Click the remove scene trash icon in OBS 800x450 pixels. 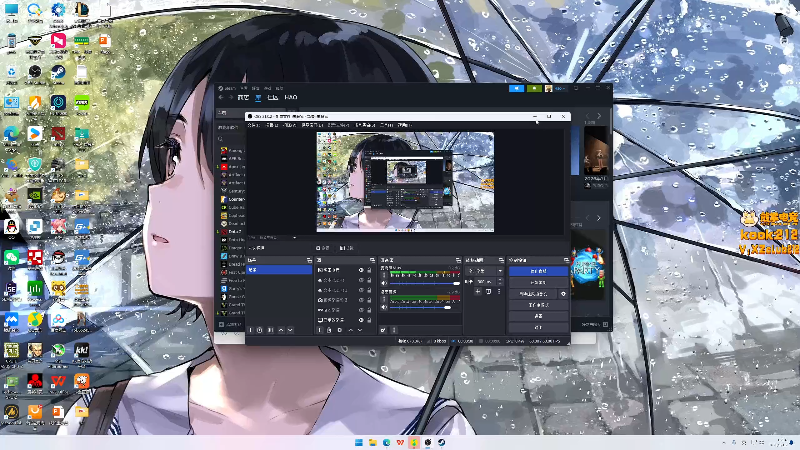click(260, 330)
